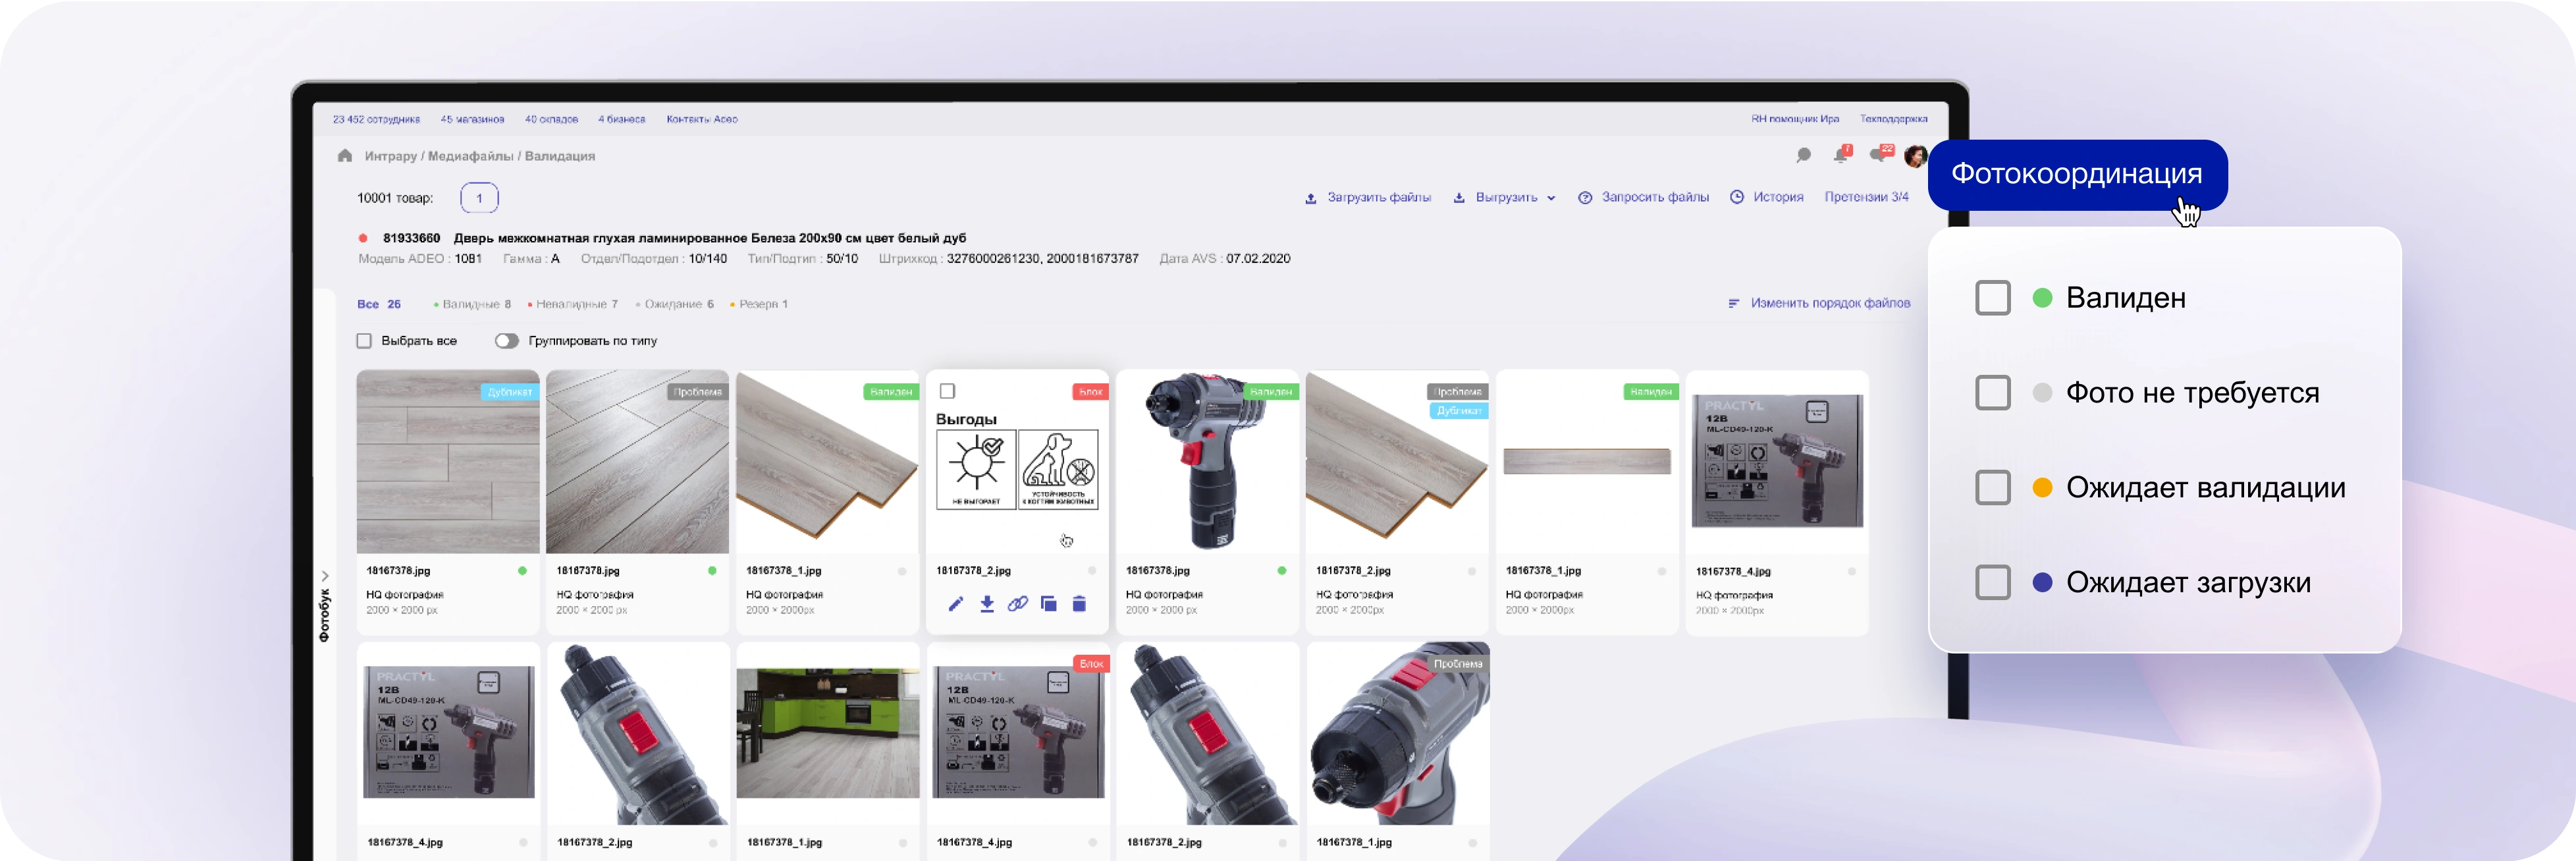
Task: Select the Ожидание 6 filter tab
Action: pos(676,304)
